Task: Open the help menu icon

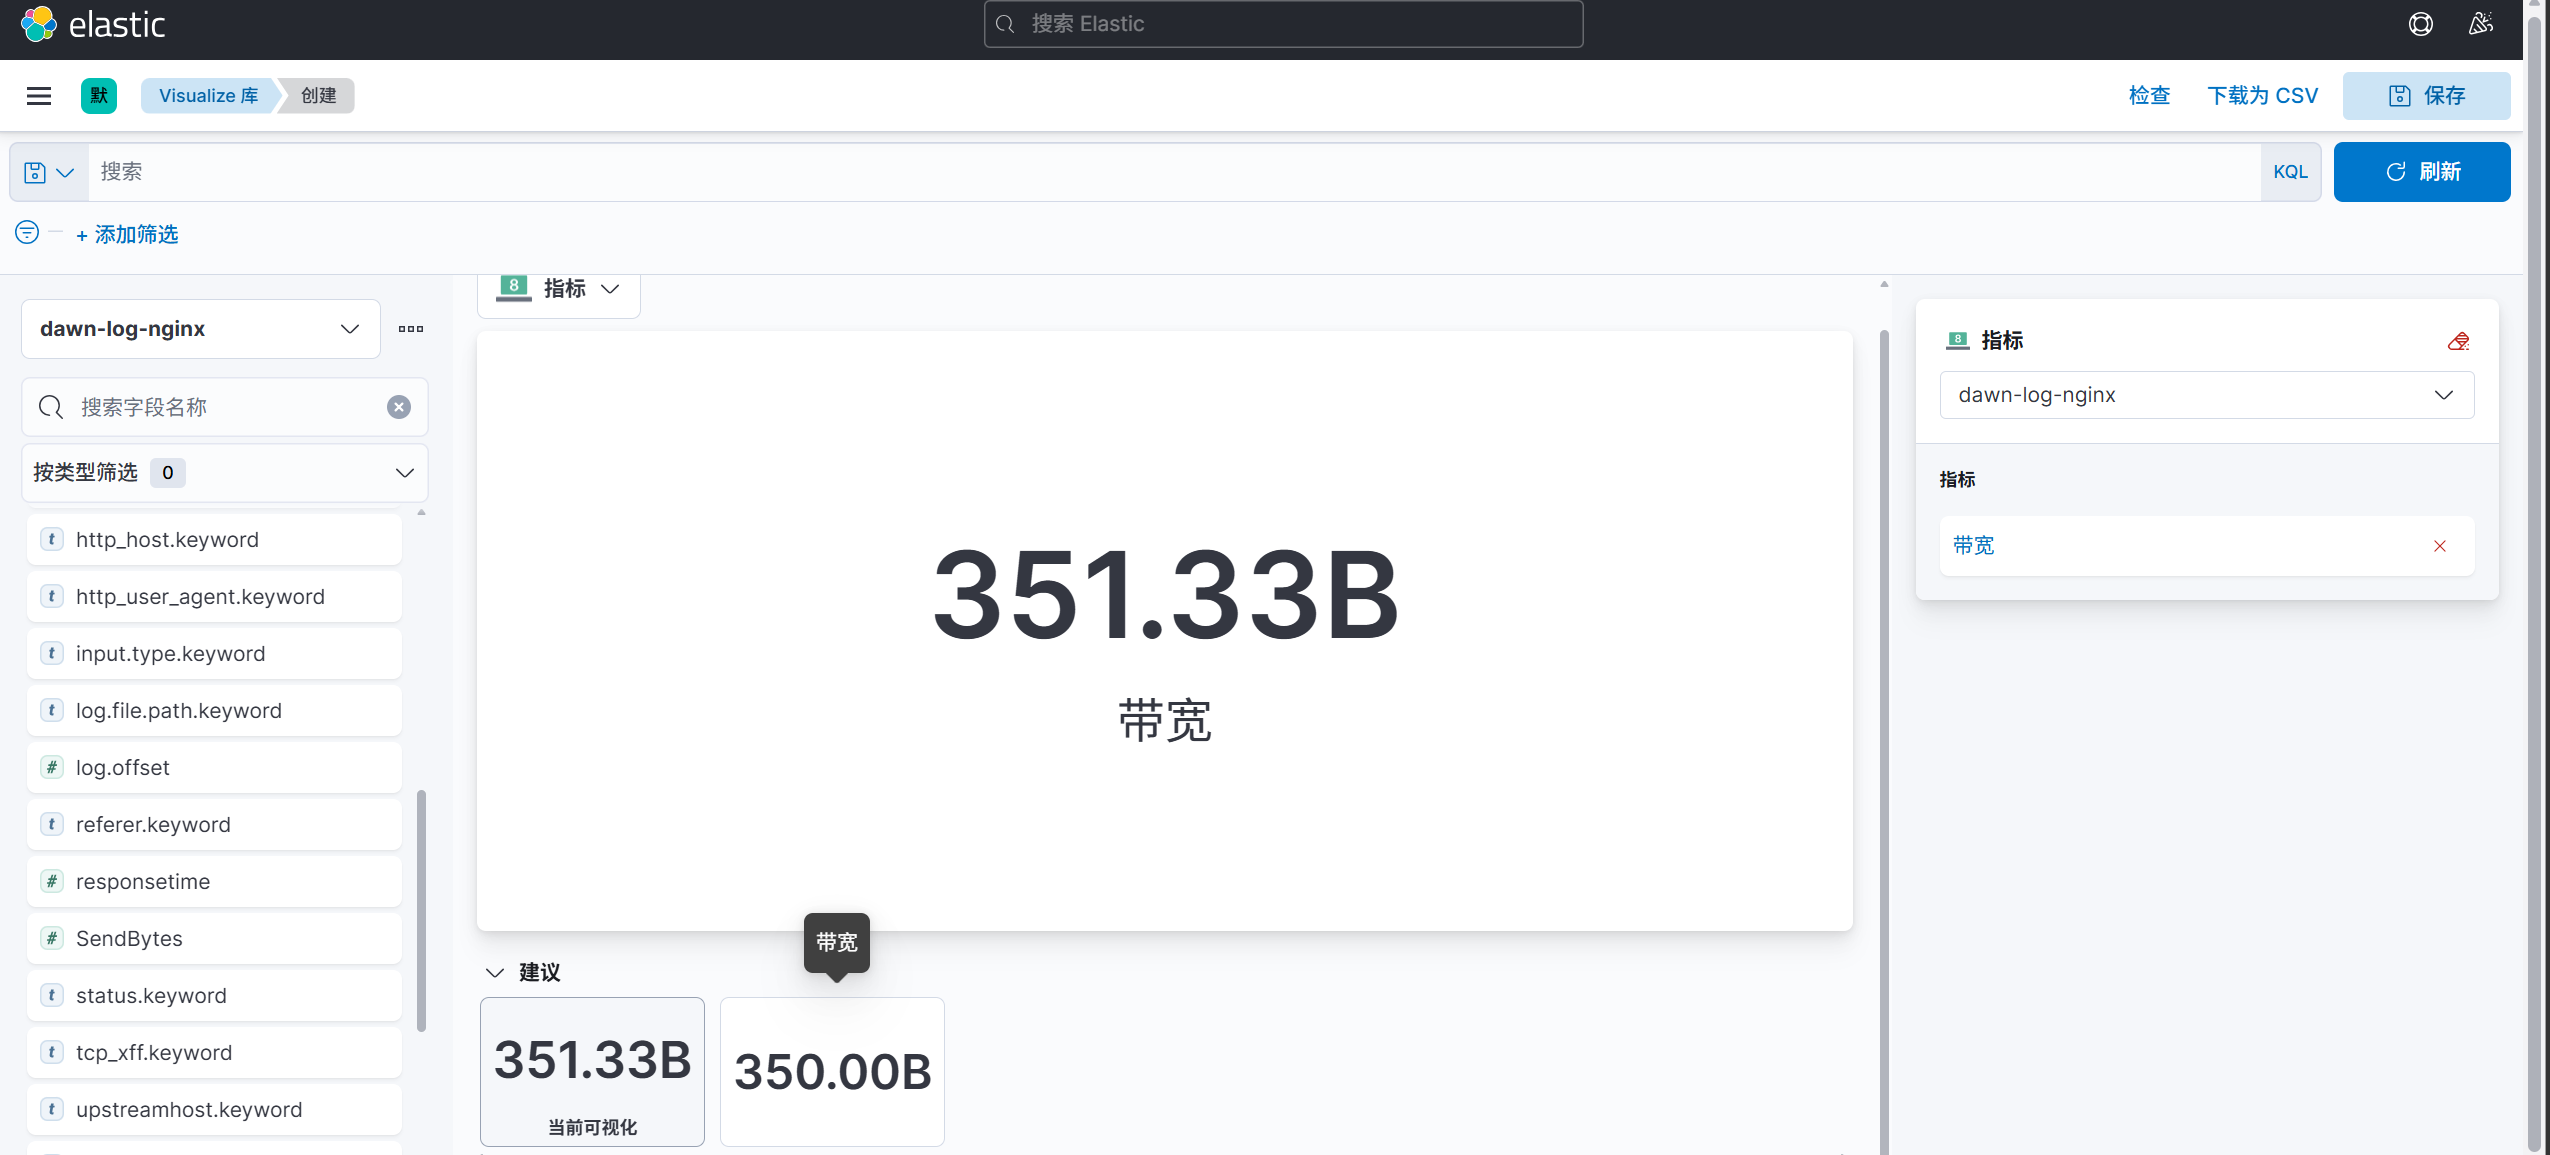Action: click(2420, 24)
